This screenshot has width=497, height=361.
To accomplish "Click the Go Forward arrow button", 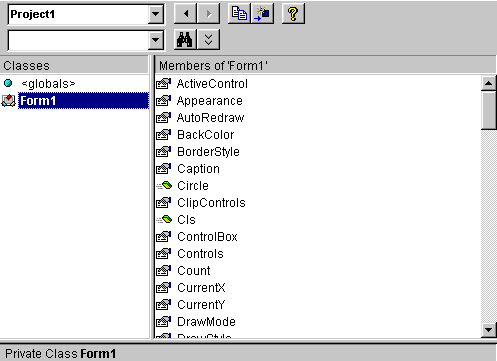I will click(x=209, y=14).
